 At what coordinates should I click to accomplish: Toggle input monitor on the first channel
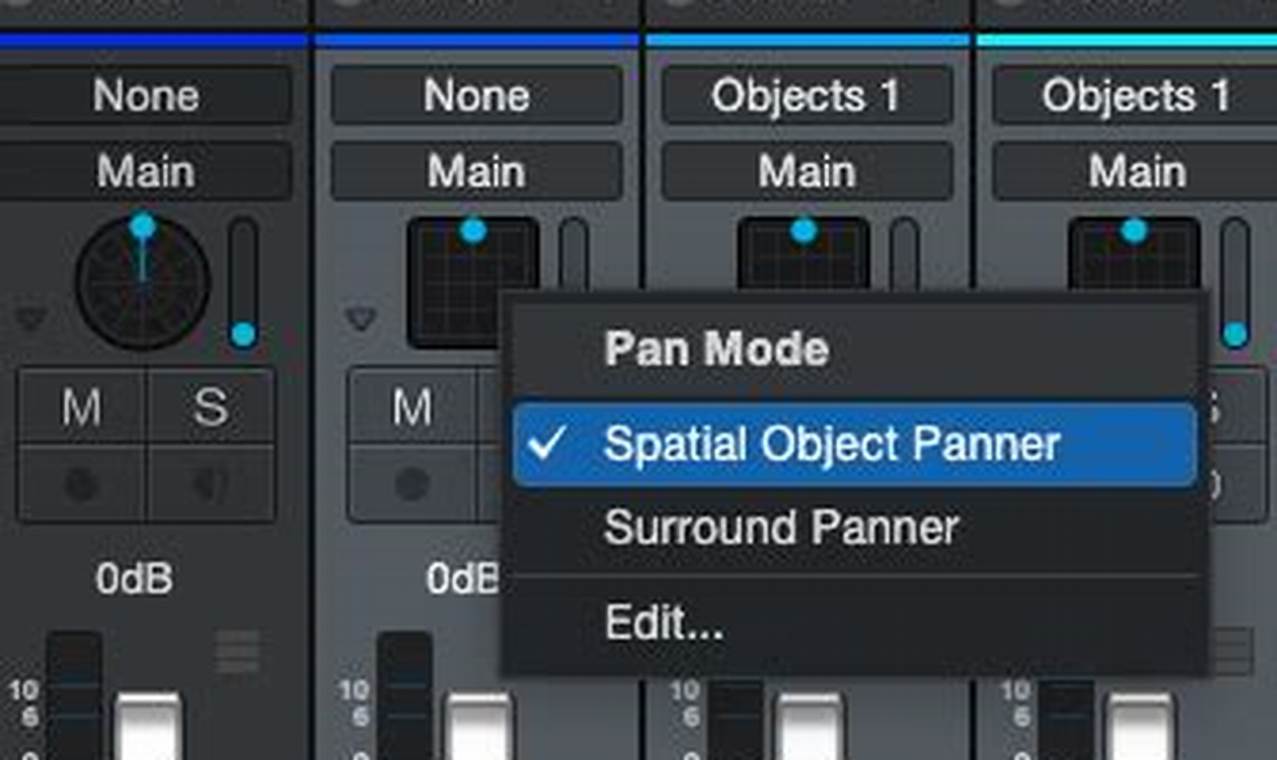pos(210,485)
